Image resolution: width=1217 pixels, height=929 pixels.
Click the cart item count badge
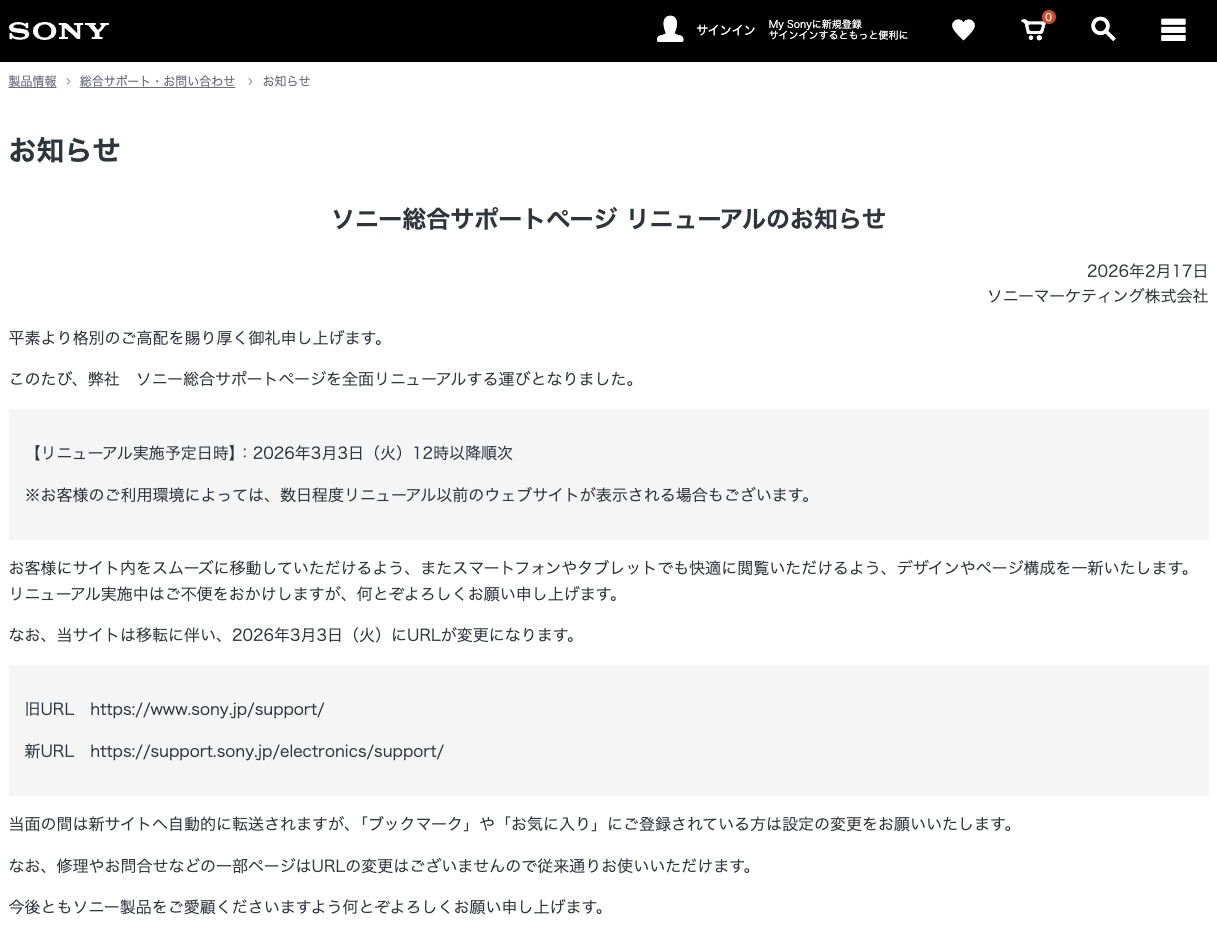tap(1048, 17)
